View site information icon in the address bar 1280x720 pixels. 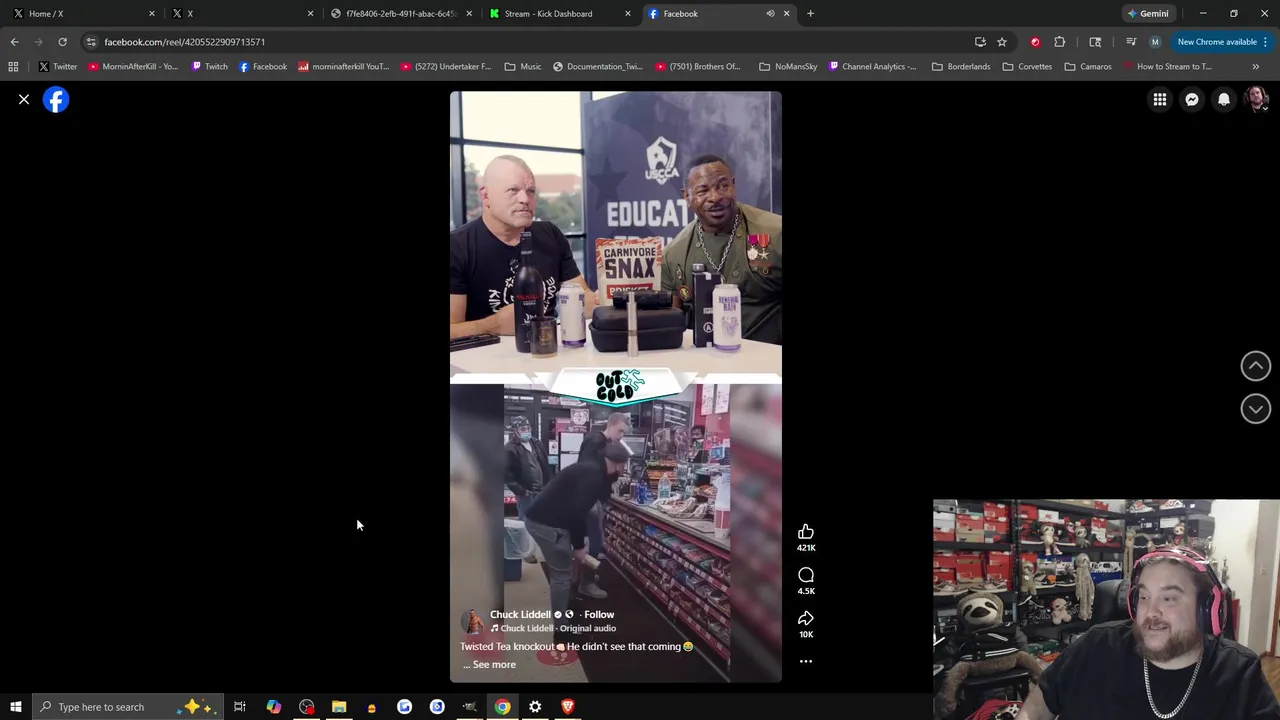click(91, 42)
